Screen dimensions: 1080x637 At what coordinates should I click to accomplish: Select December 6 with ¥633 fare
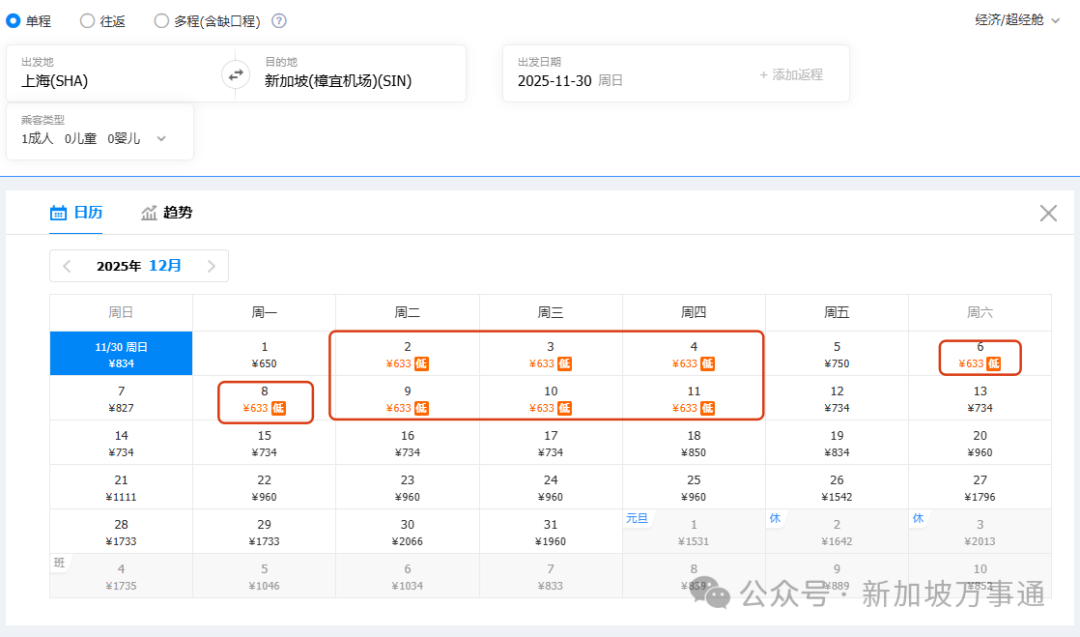tap(980, 355)
